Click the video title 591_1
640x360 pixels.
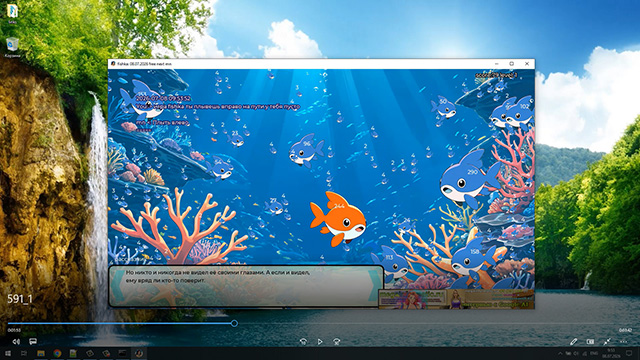point(20,299)
